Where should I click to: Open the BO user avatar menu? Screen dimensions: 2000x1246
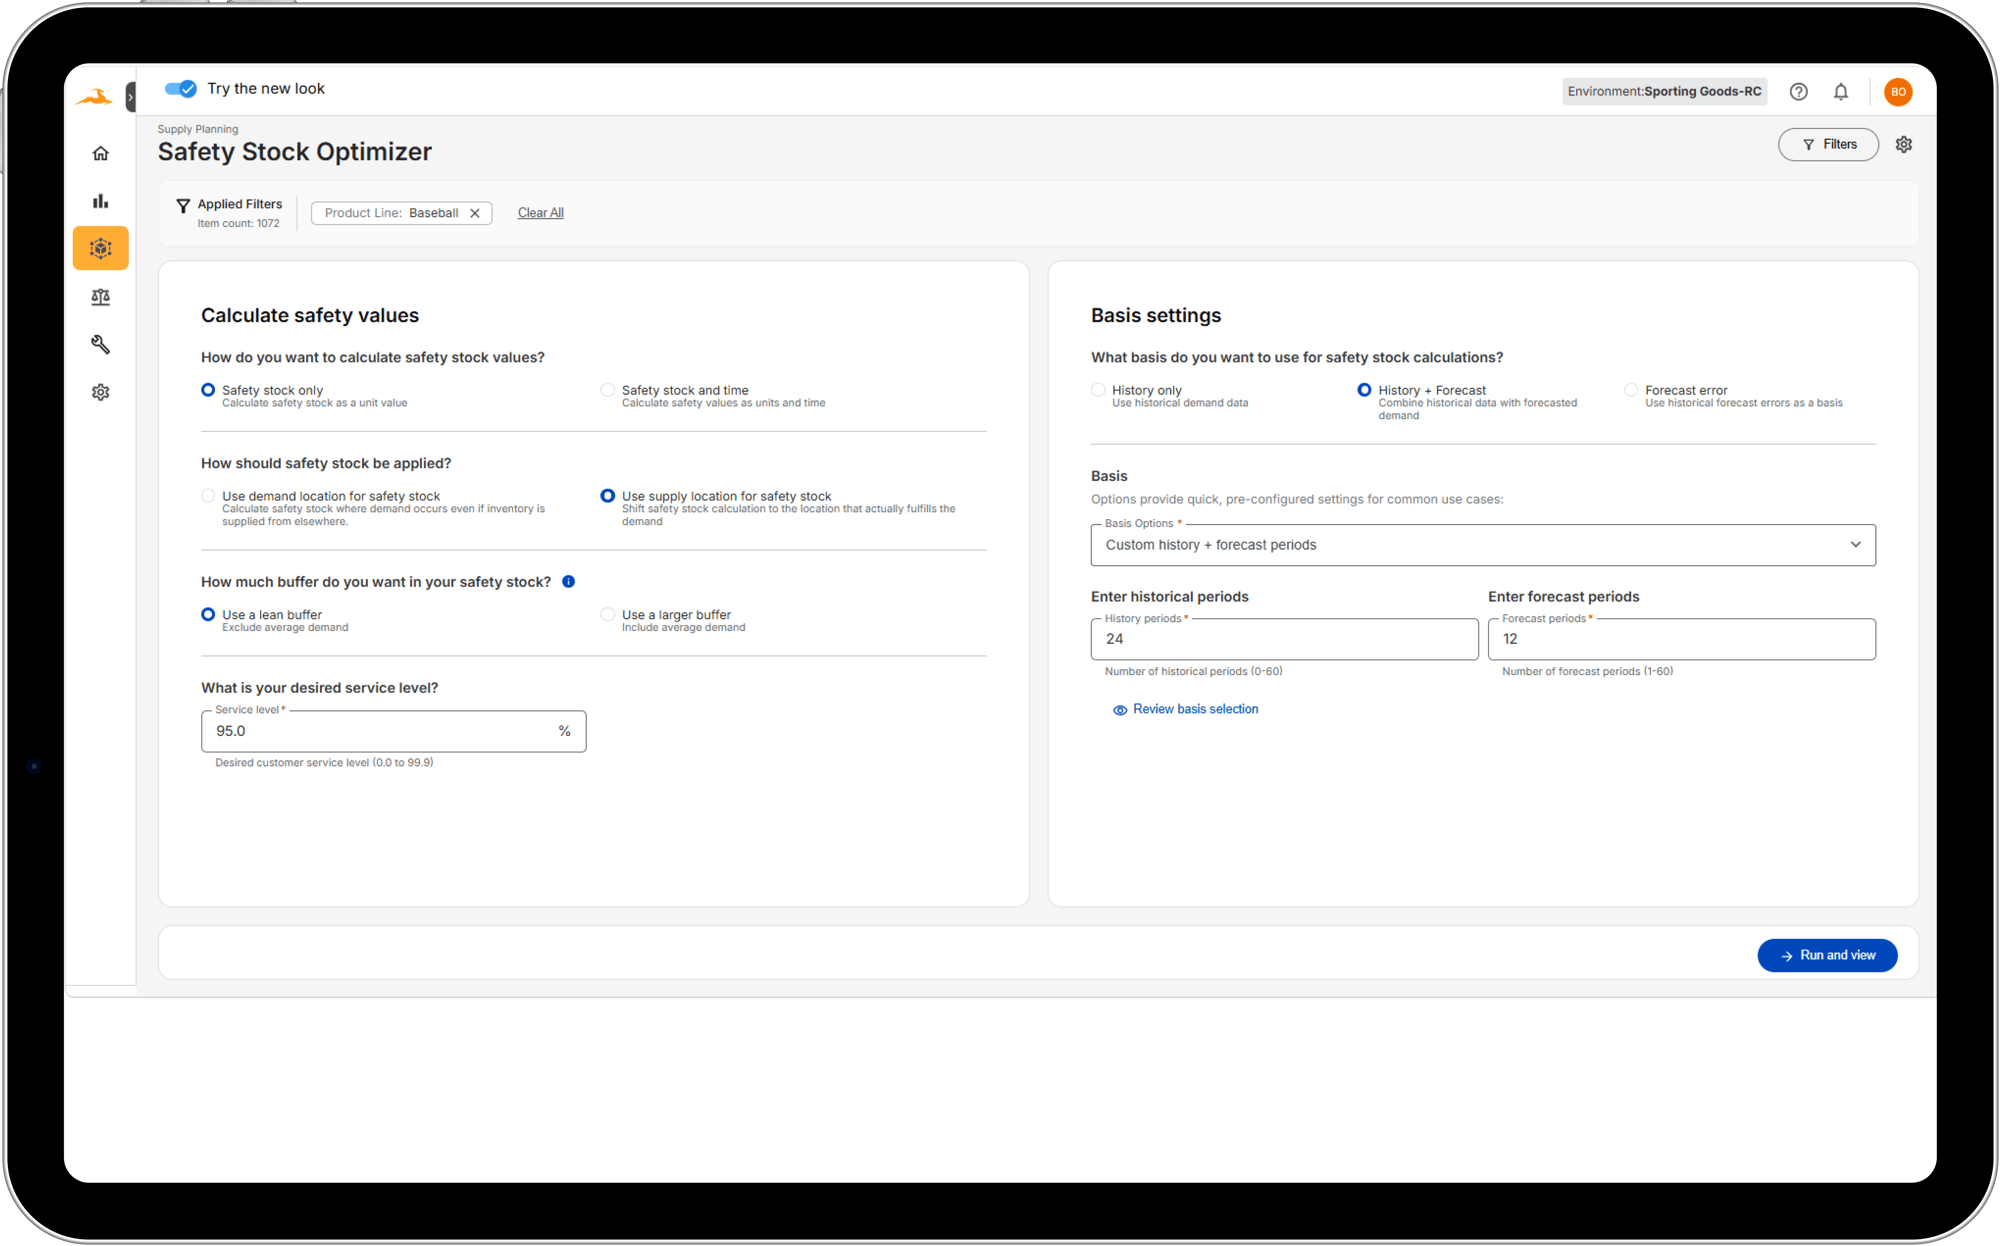point(1898,92)
